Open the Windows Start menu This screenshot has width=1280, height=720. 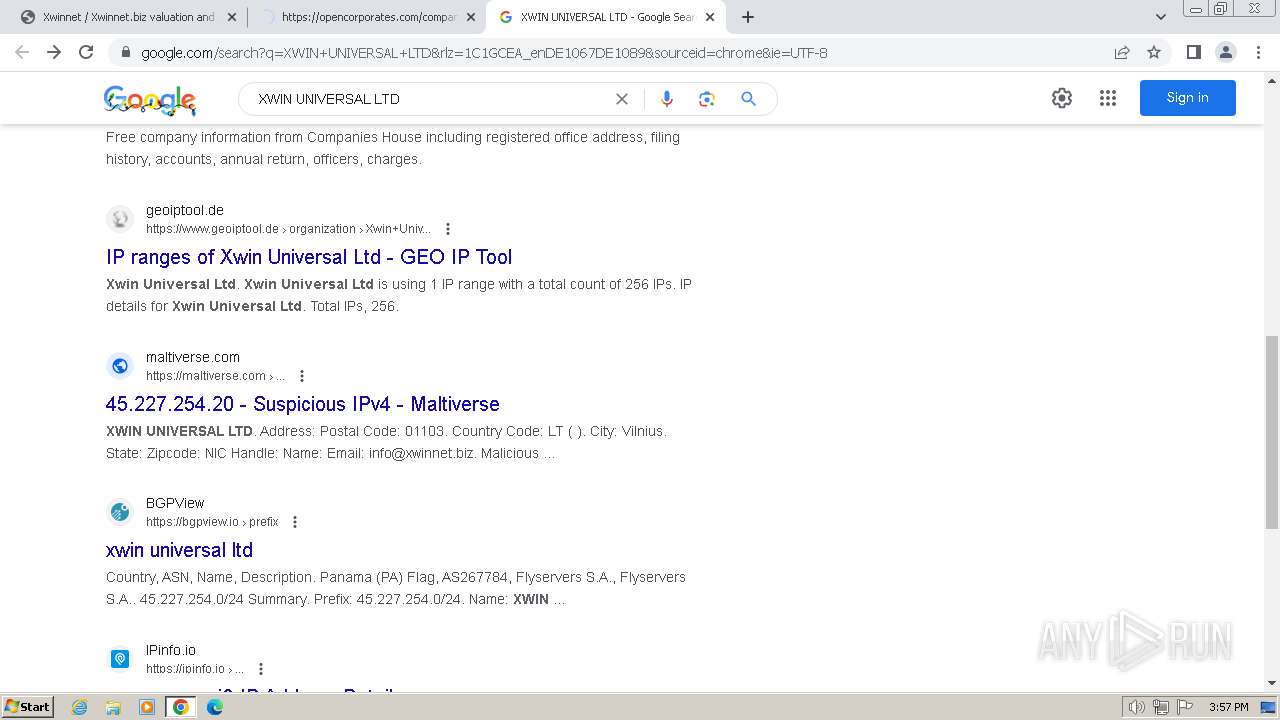27,707
